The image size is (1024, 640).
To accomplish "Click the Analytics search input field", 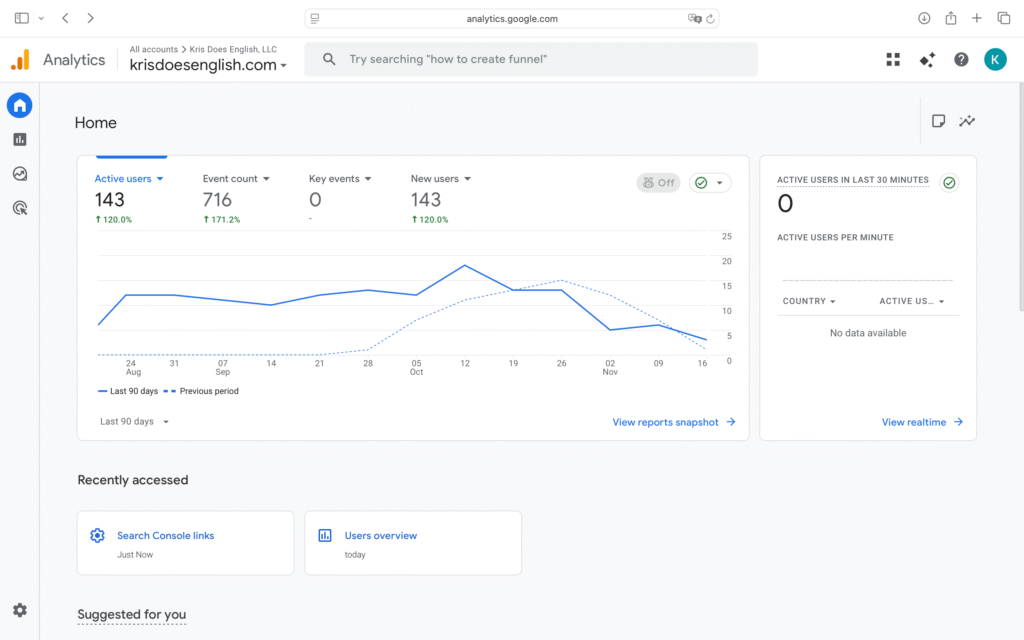I will click(540, 60).
